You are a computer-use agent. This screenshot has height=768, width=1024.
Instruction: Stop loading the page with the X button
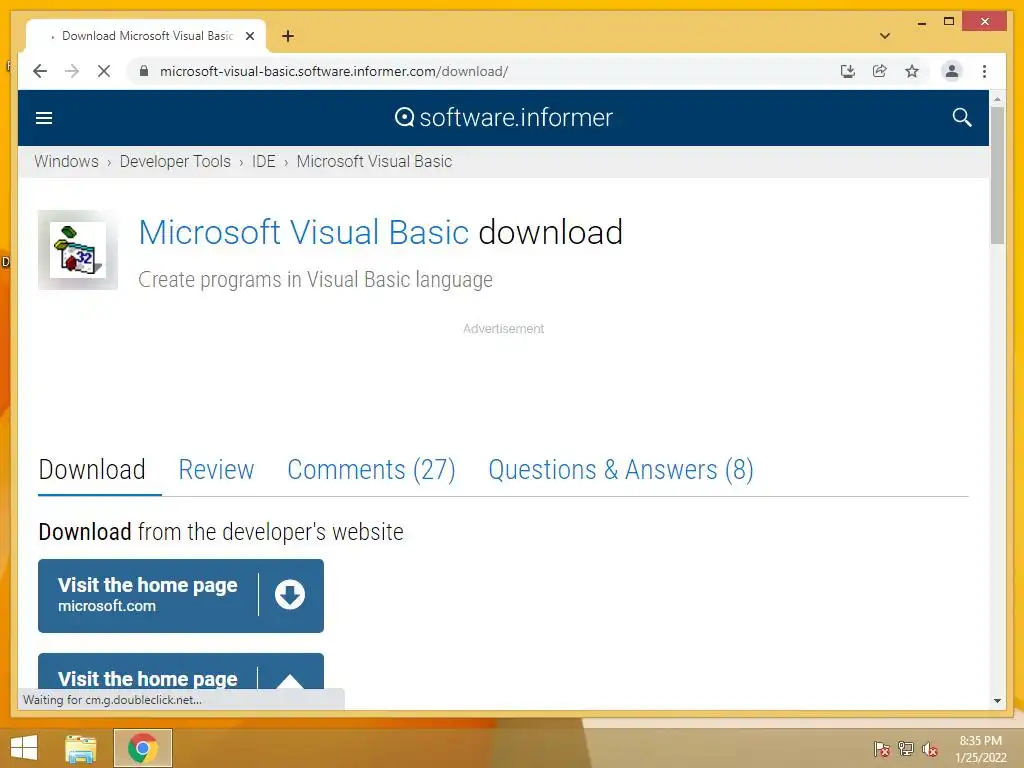(x=104, y=71)
